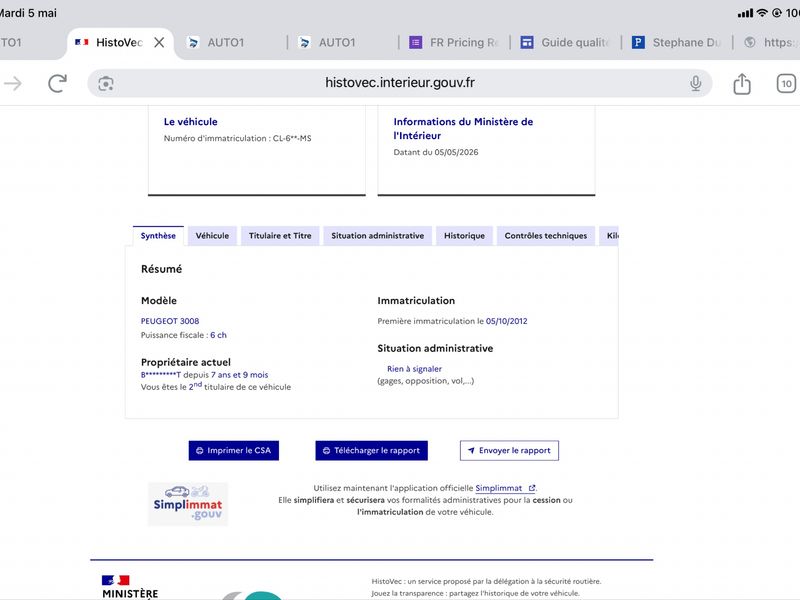Image resolution: width=800 pixels, height=600 pixels.
Task: Click the Rien à signaler status
Action: (x=414, y=369)
